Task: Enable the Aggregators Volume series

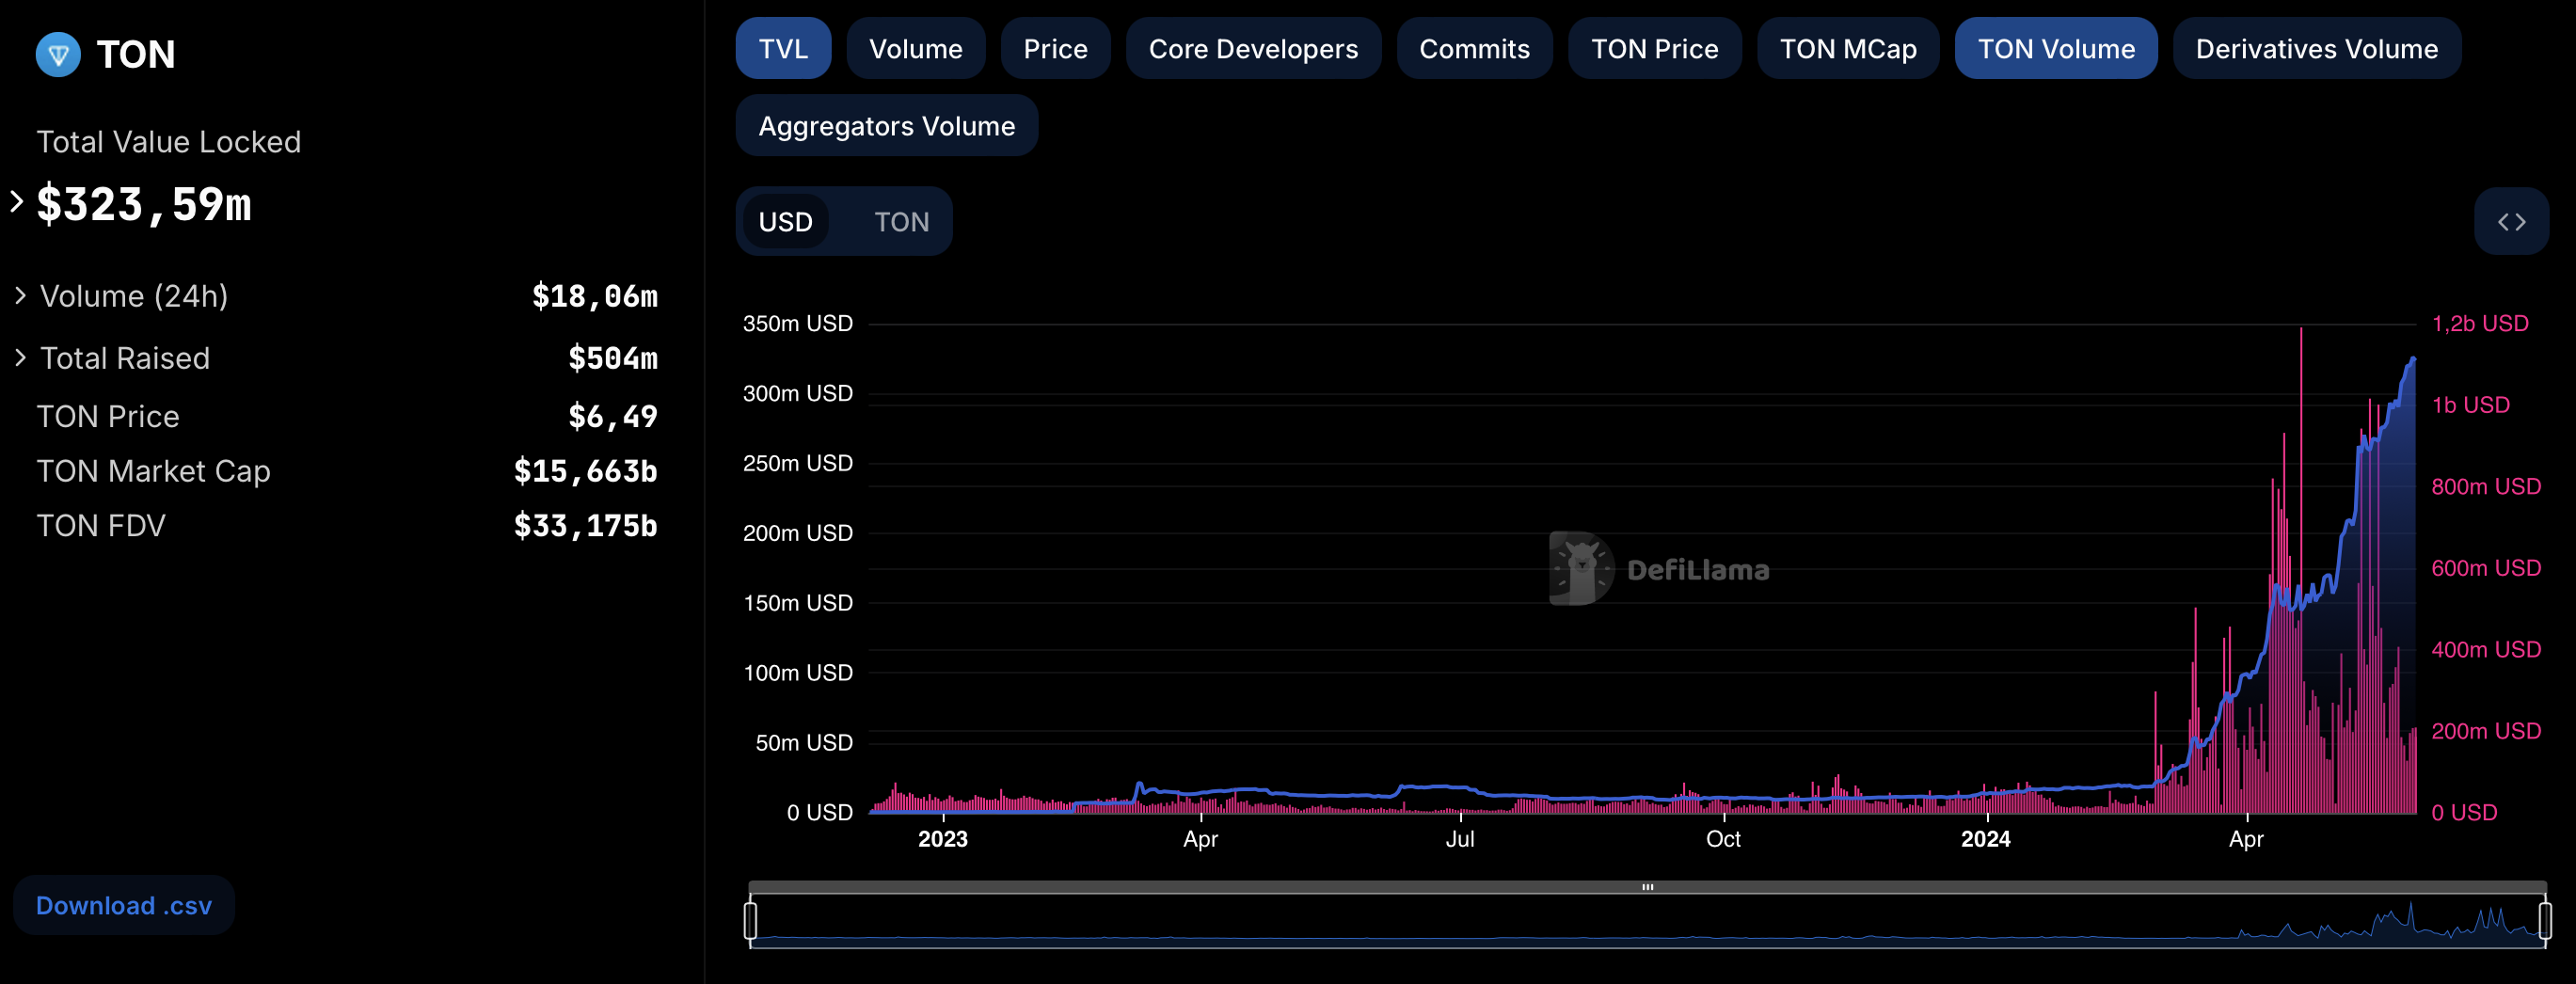Action: click(886, 126)
